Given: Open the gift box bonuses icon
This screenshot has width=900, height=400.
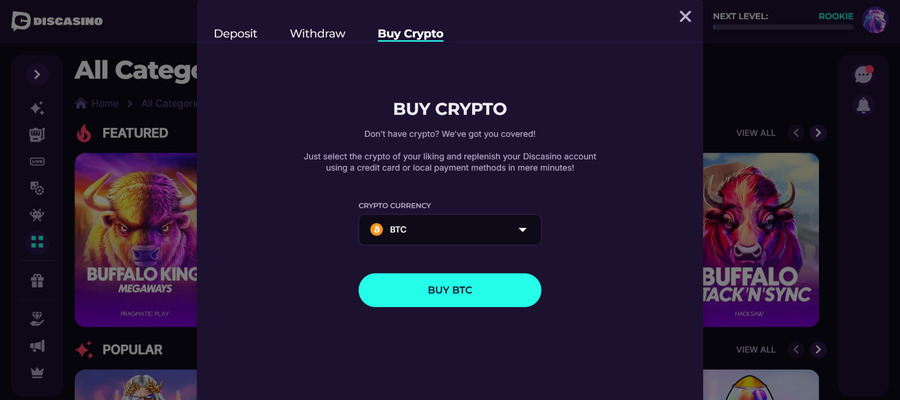Looking at the screenshot, I should point(37,281).
